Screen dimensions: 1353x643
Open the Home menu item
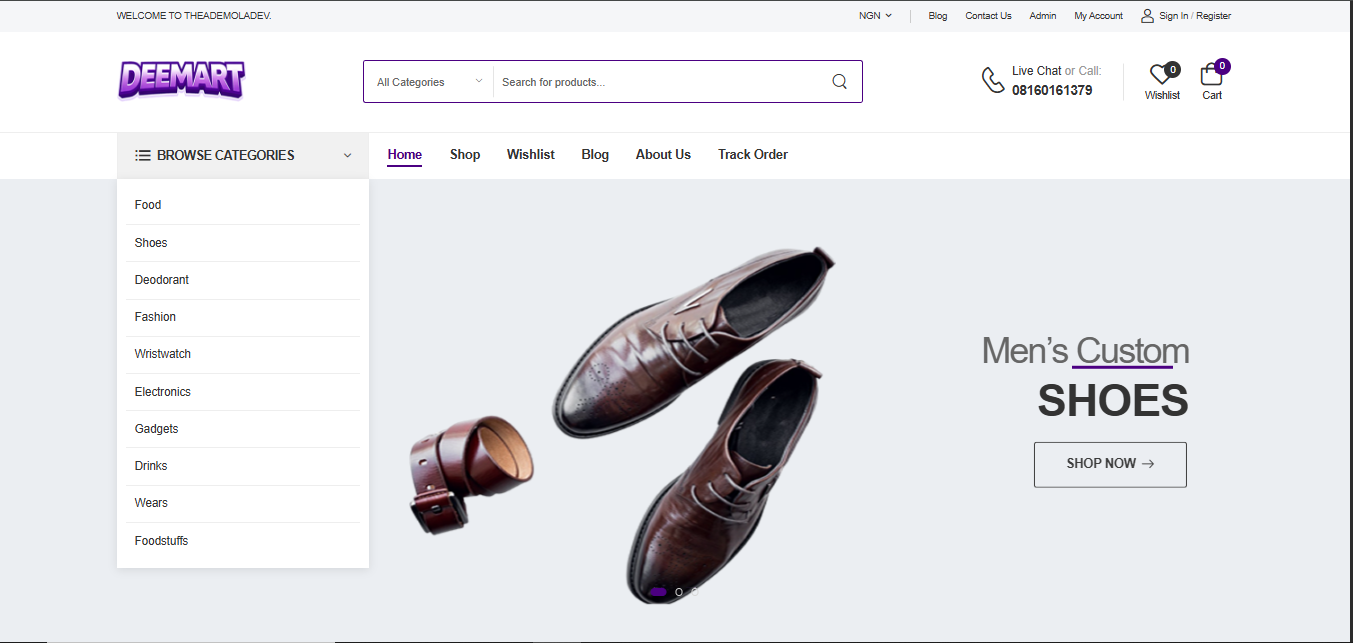click(405, 154)
